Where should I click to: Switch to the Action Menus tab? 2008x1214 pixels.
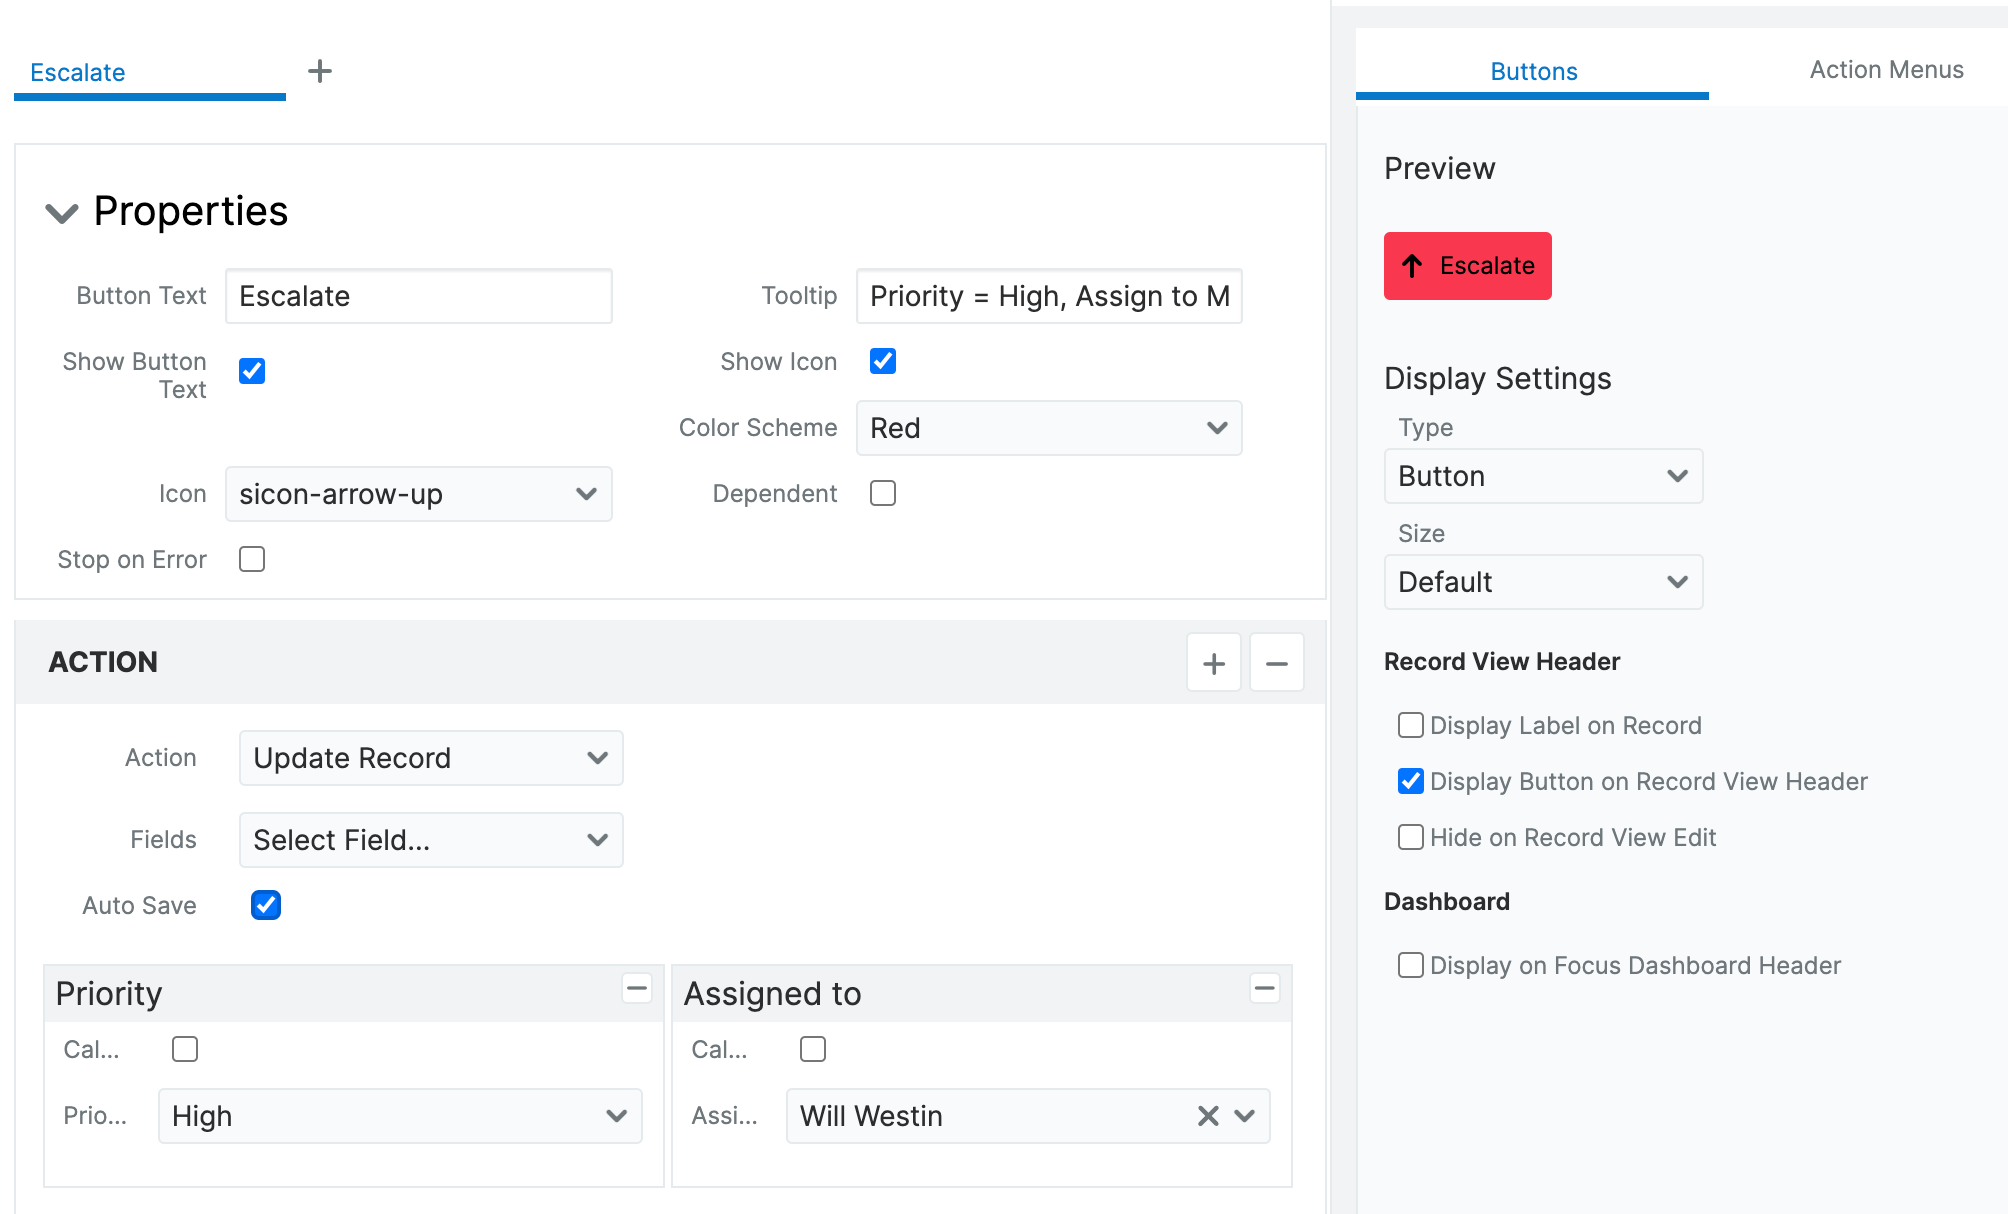point(1885,70)
